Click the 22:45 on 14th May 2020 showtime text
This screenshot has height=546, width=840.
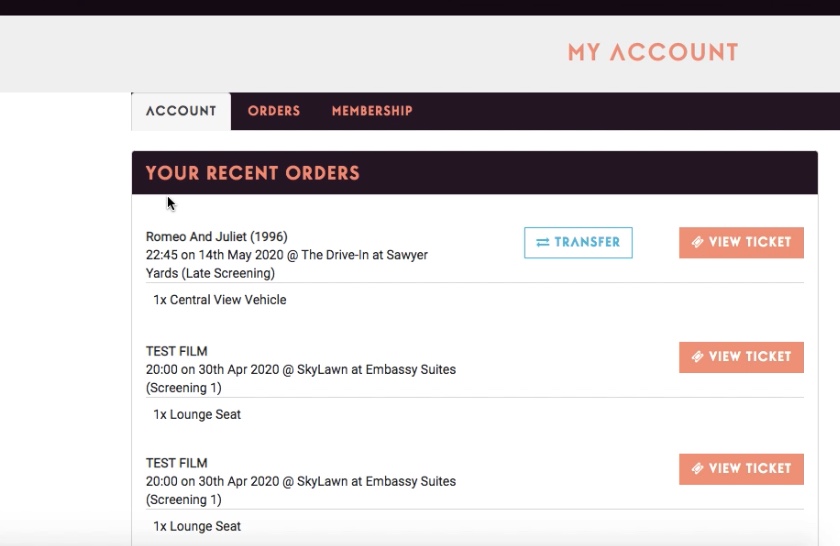[214, 255]
